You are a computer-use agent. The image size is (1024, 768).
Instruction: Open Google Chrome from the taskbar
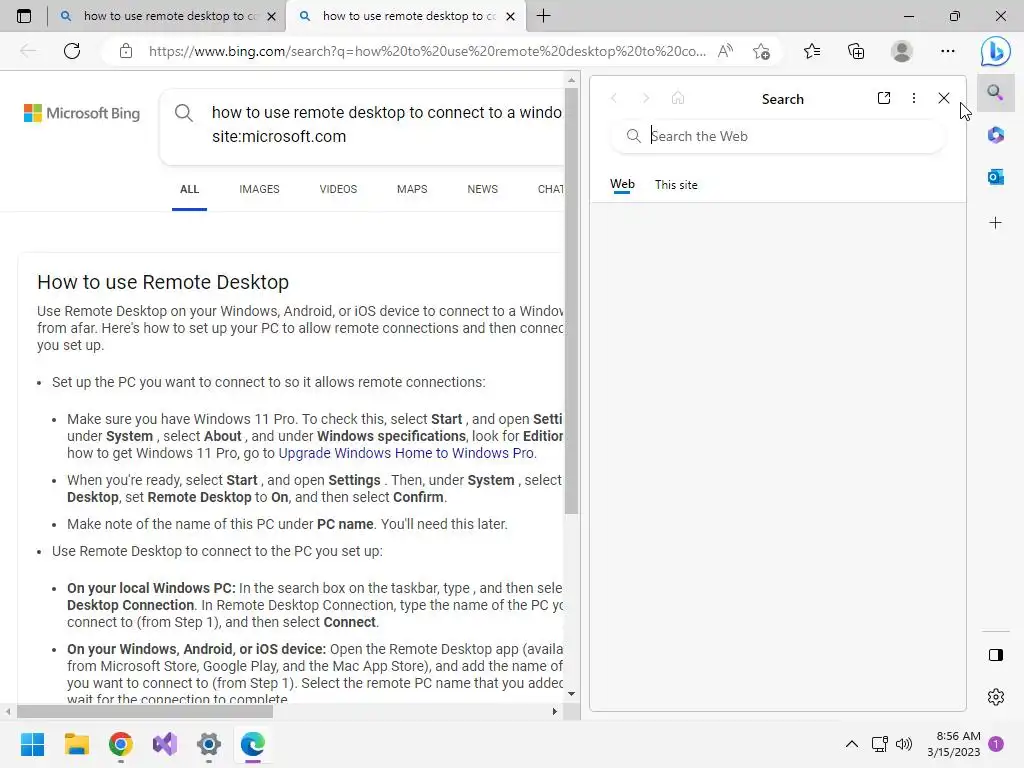(x=121, y=744)
